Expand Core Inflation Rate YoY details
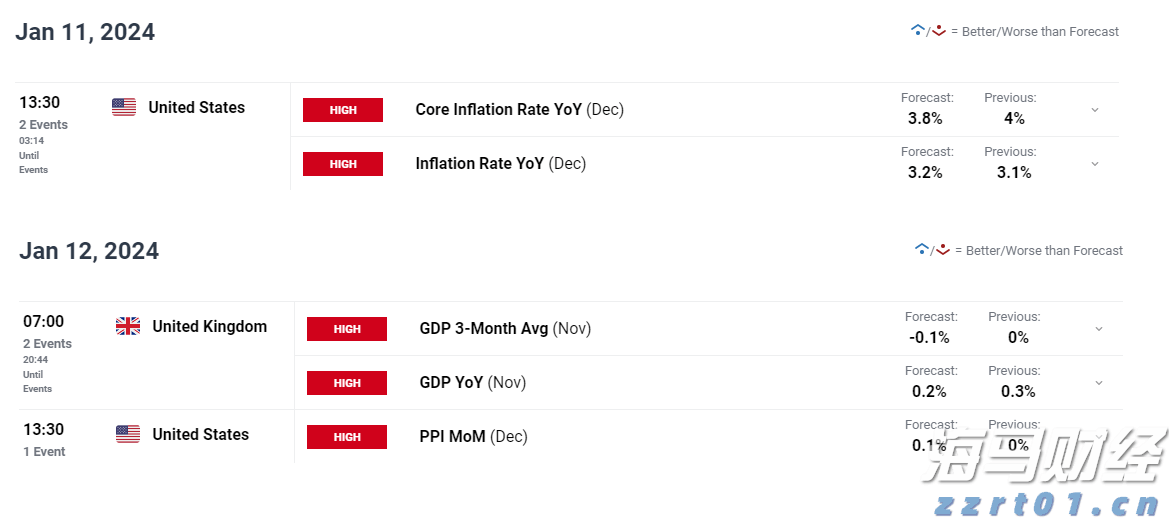The image size is (1169, 520). click(x=1095, y=110)
